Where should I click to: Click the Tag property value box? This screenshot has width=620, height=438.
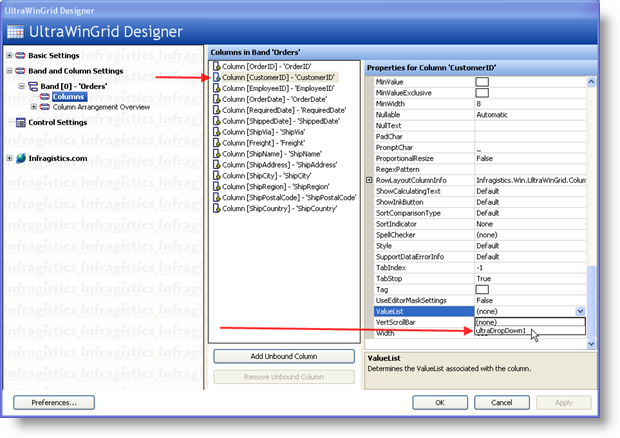point(481,289)
